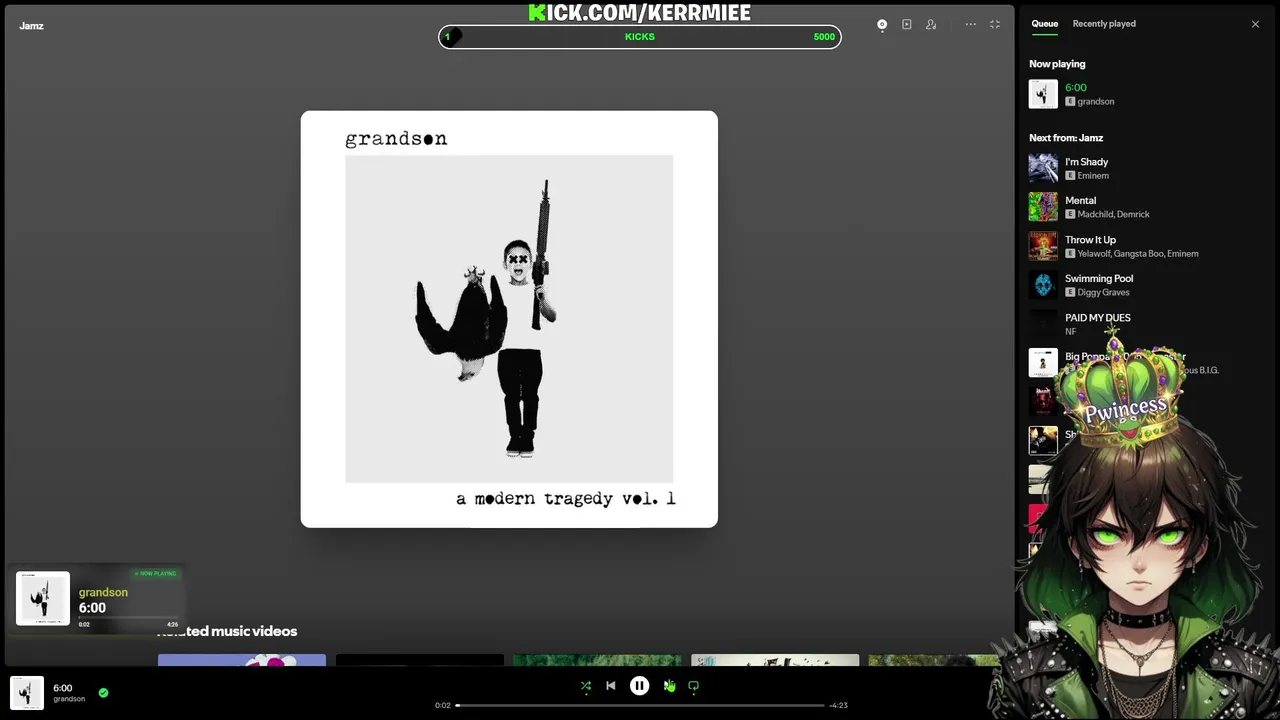
Task: Toggle the green saved checkmark
Action: pos(103,692)
